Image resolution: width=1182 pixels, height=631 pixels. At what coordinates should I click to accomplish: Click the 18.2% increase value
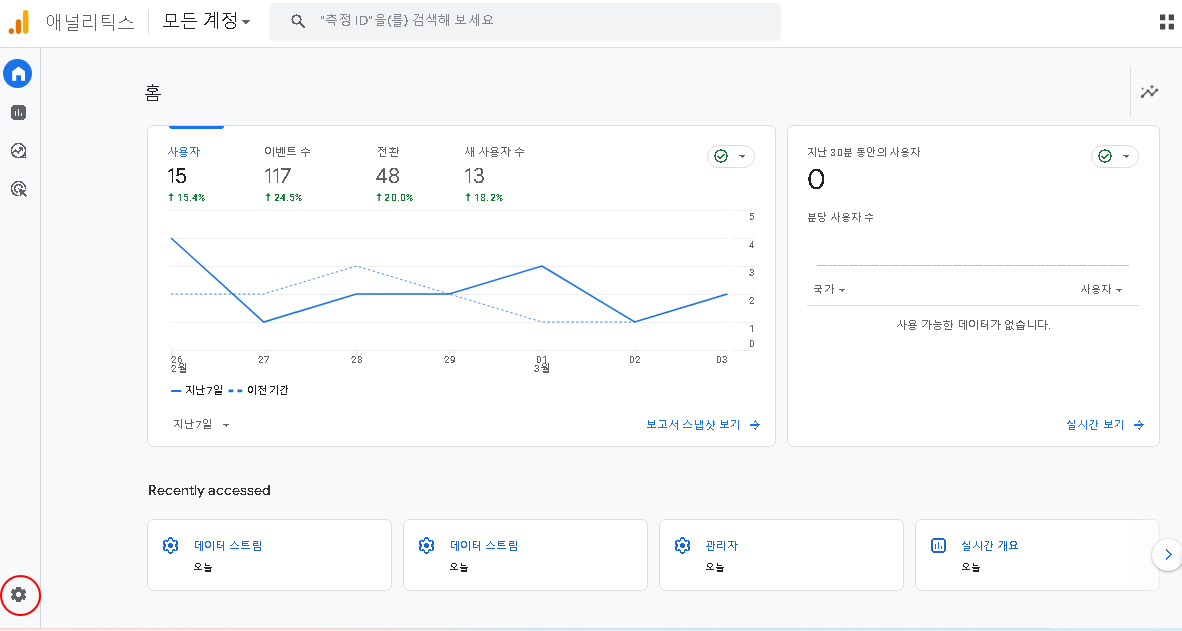(484, 198)
